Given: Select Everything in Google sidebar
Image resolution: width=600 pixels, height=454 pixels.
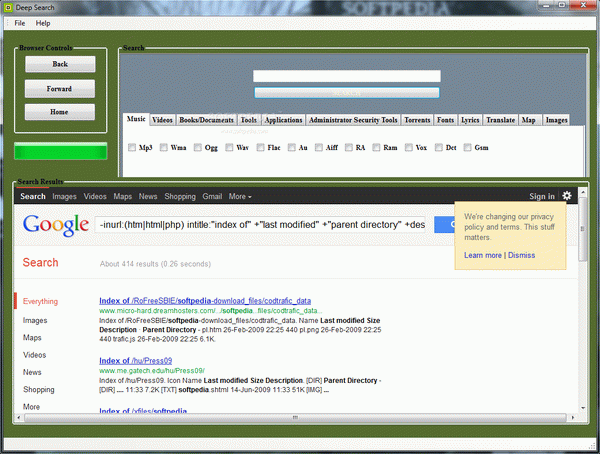Looking at the screenshot, I should (x=40, y=301).
